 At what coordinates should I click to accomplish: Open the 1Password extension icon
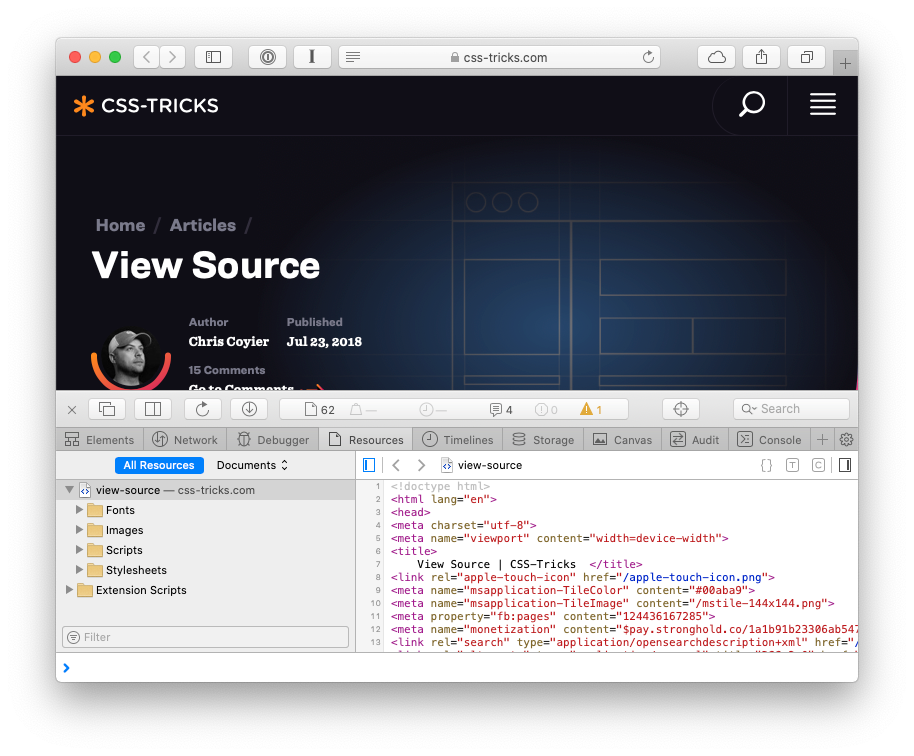click(x=268, y=57)
